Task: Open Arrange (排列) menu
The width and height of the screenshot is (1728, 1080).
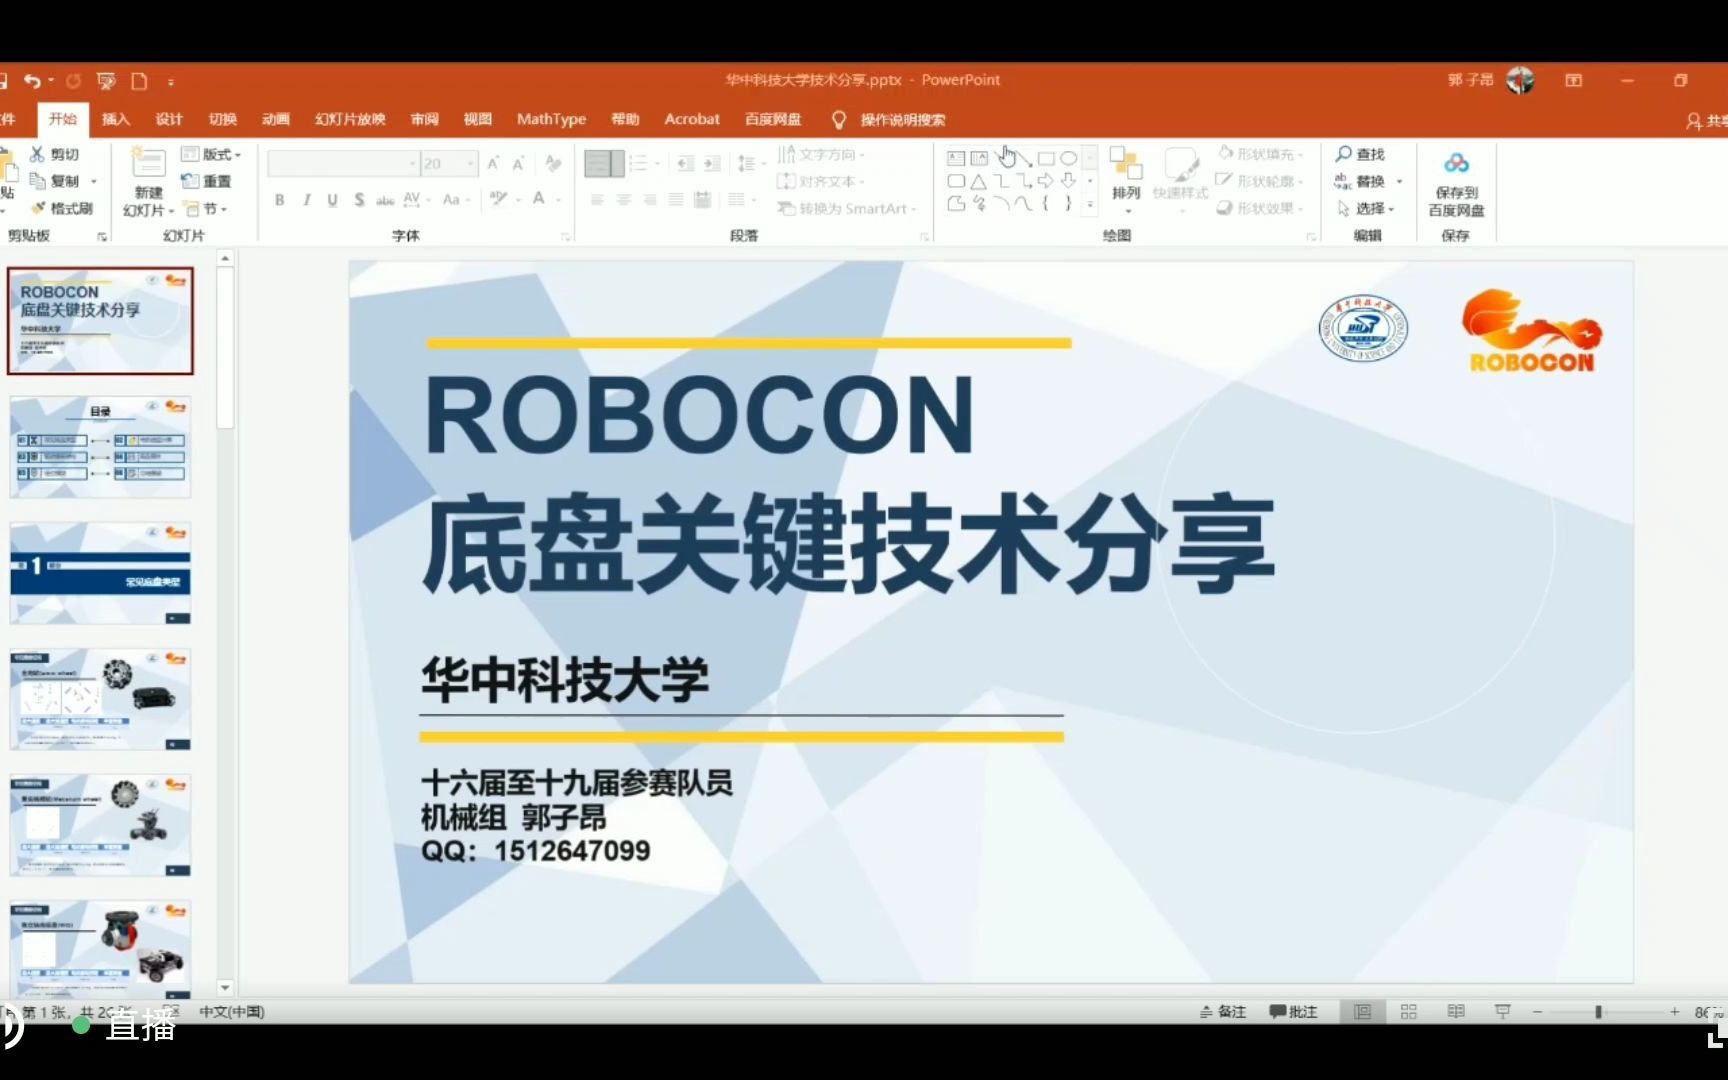Action: (1126, 180)
